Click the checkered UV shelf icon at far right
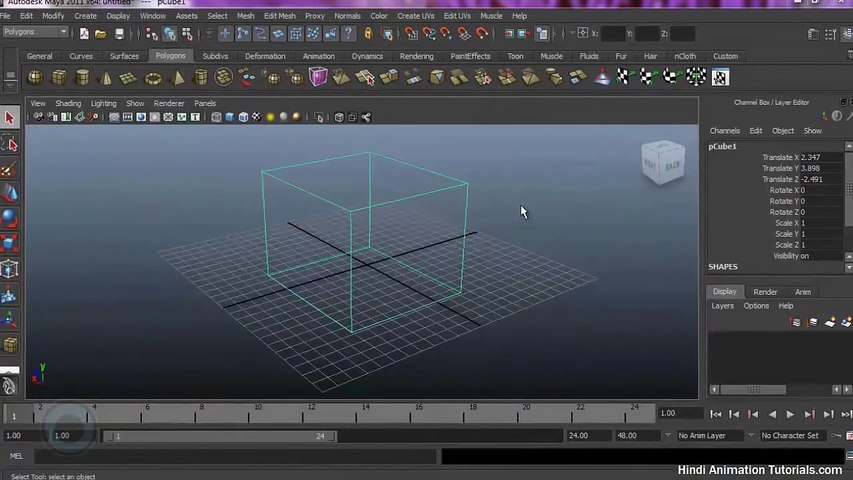Image resolution: width=853 pixels, height=480 pixels. [720, 77]
